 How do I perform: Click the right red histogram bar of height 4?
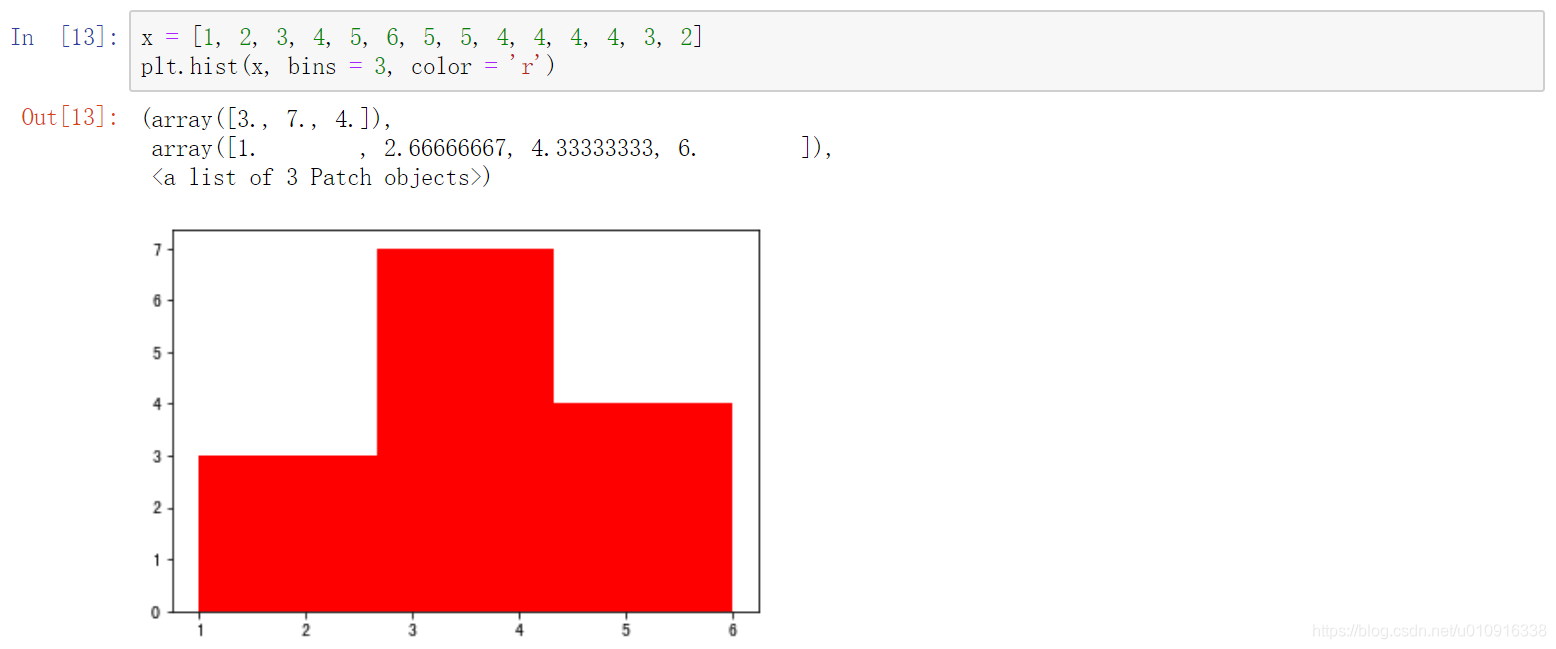(643, 507)
